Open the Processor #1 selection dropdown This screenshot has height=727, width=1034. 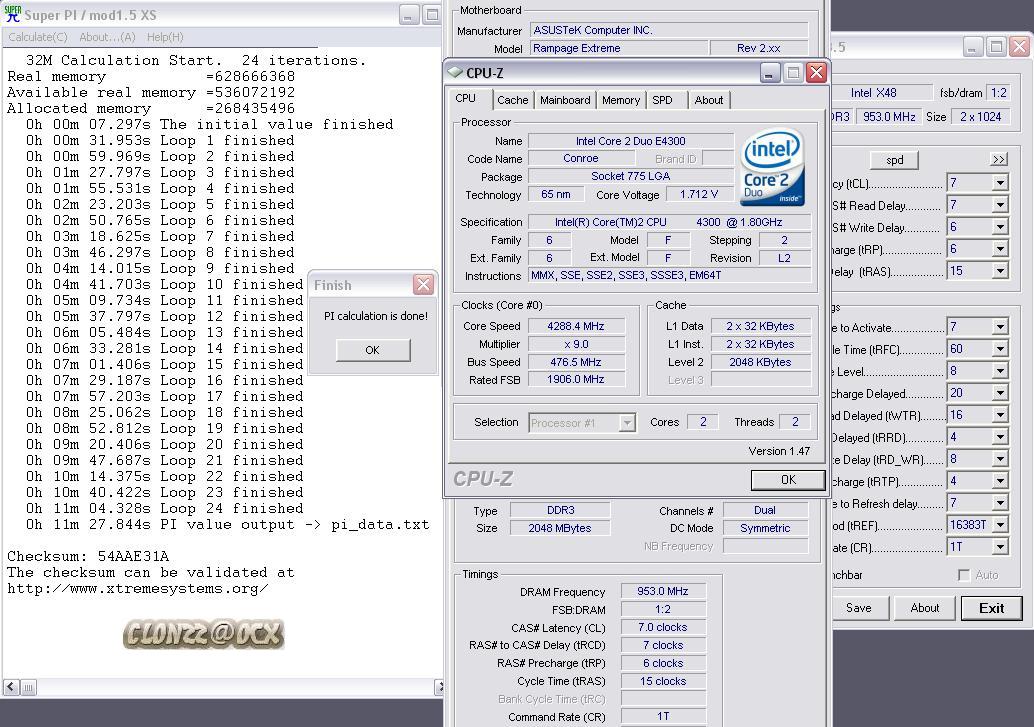point(627,423)
